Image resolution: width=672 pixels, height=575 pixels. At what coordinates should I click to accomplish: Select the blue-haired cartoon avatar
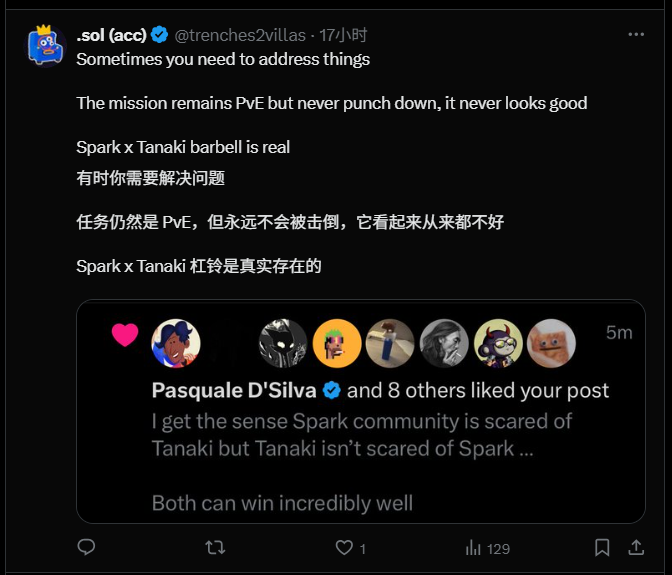pyautogui.click(x=176, y=343)
